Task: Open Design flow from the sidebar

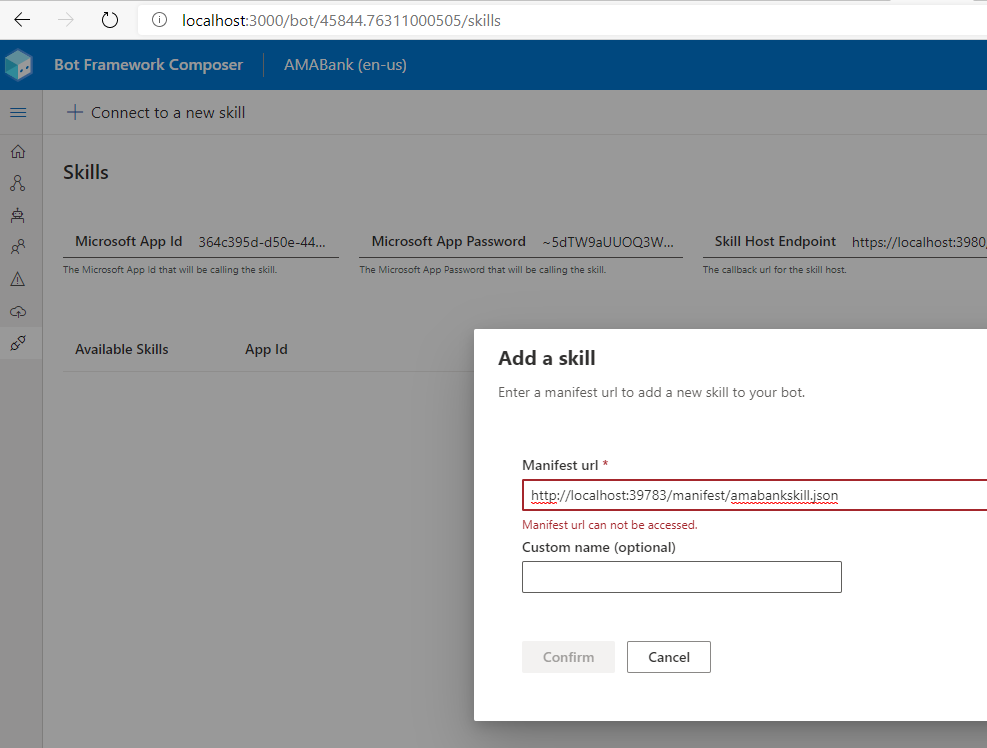Action: coord(18,183)
